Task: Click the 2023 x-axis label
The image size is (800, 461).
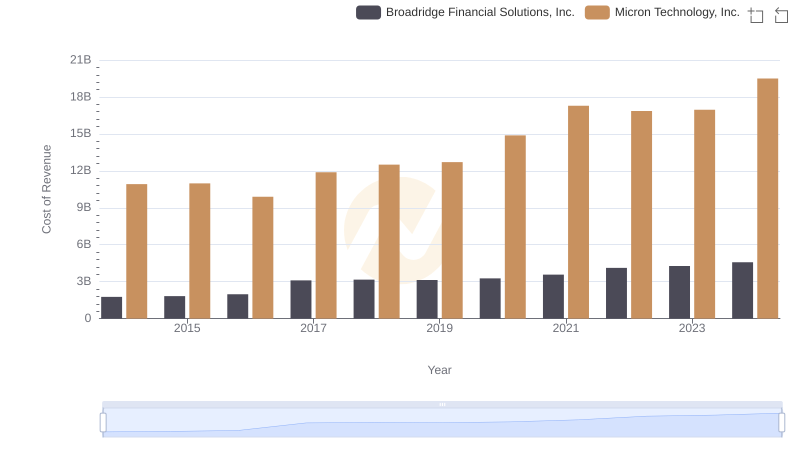Action: 692,328
